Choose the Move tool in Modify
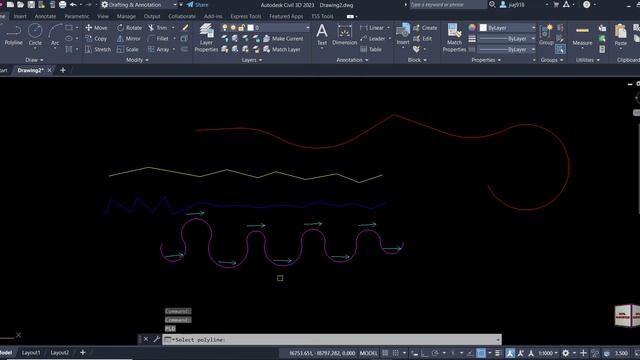 tap(96, 28)
